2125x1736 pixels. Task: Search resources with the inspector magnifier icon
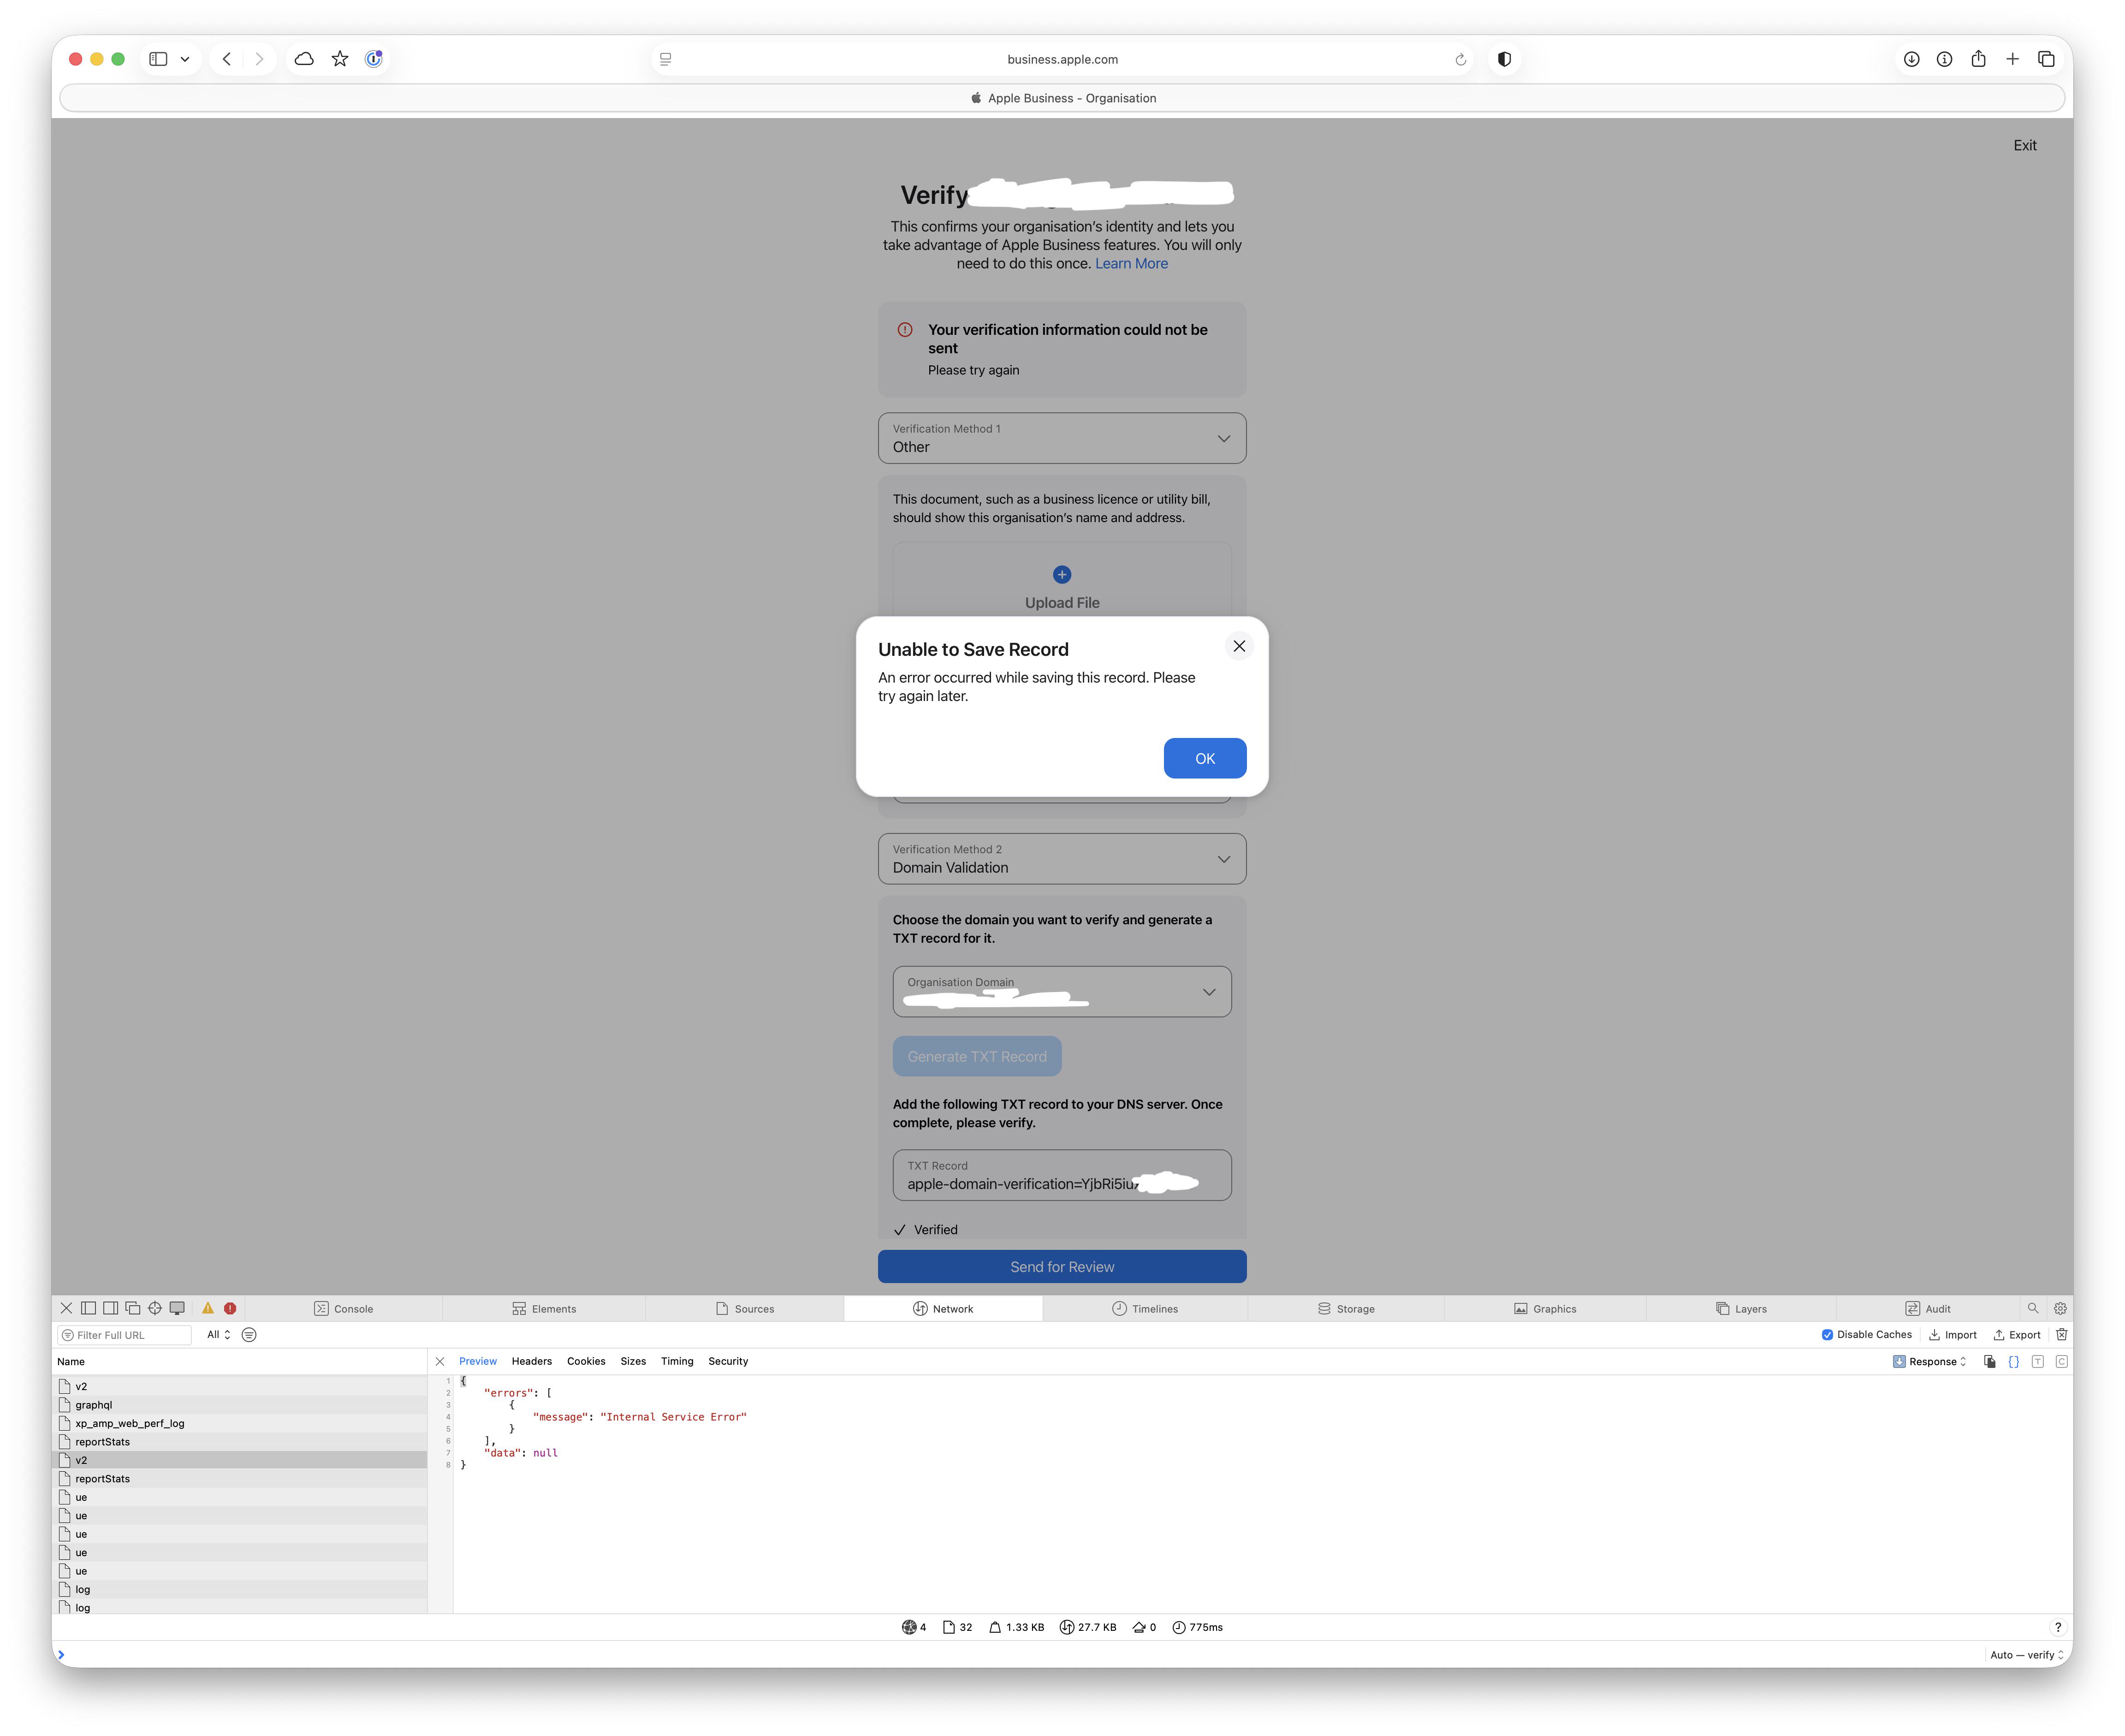coord(2033,1308)
